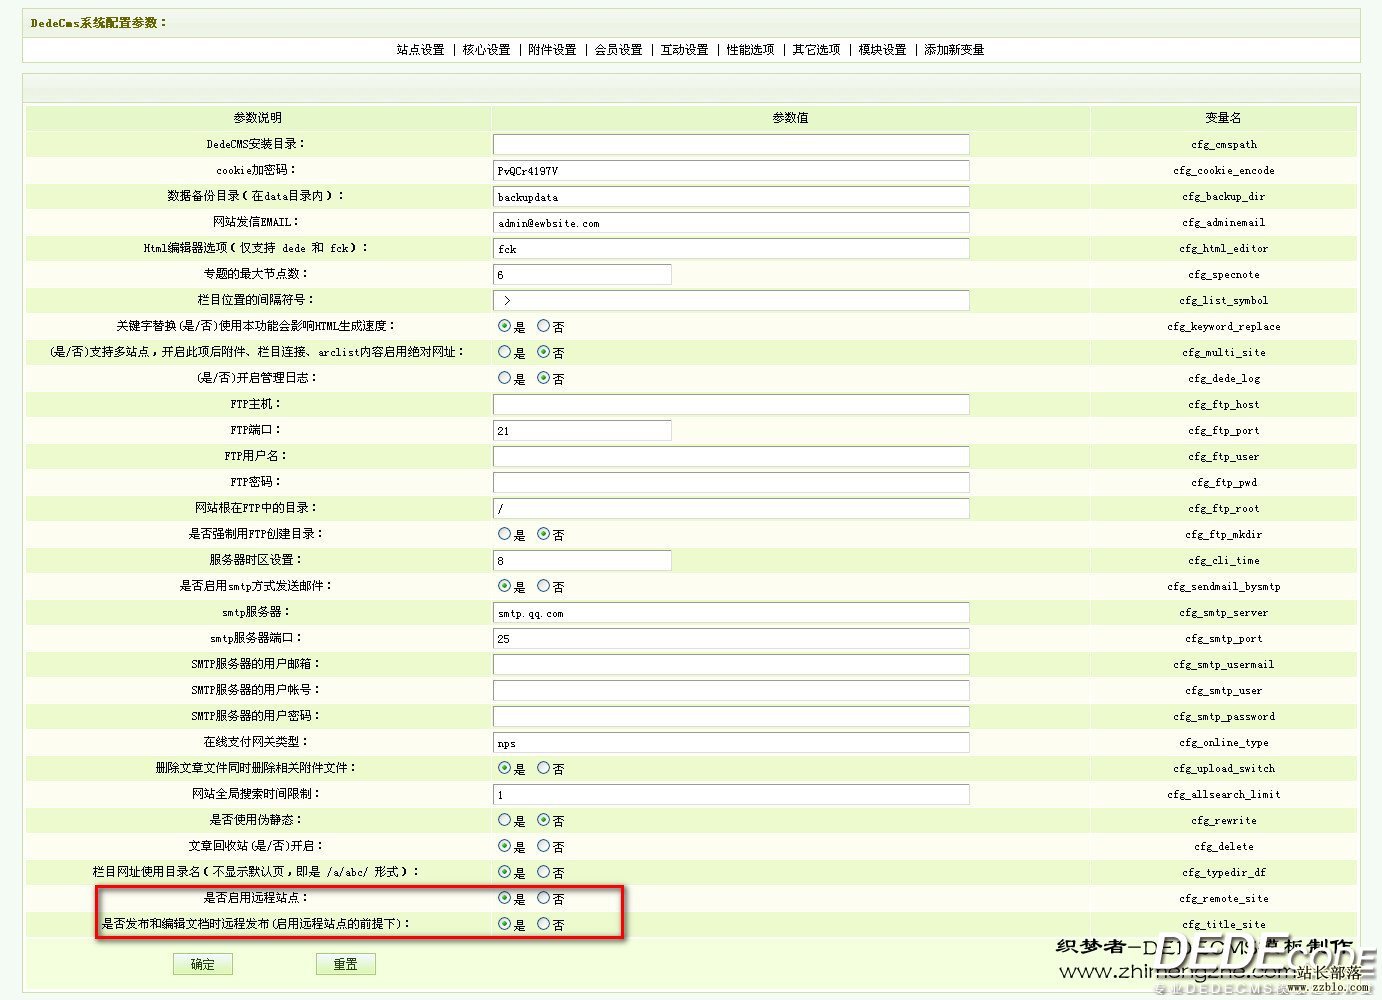Click the SMTP服务器的用户邮箱 input field
The width and height of the screenshot is (1382, 1000).
pos(731,664)
